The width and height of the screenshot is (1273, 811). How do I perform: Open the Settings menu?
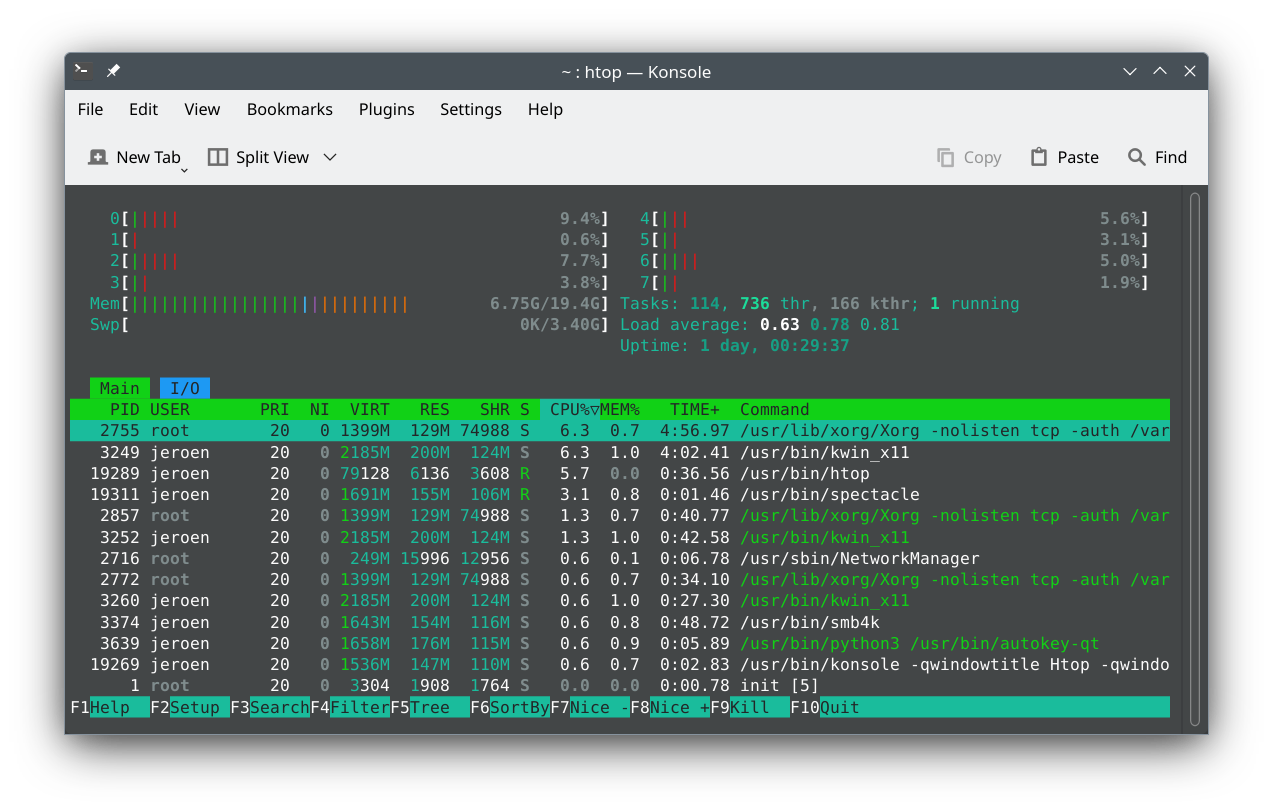pyautogui.click(x=470, y=109)
